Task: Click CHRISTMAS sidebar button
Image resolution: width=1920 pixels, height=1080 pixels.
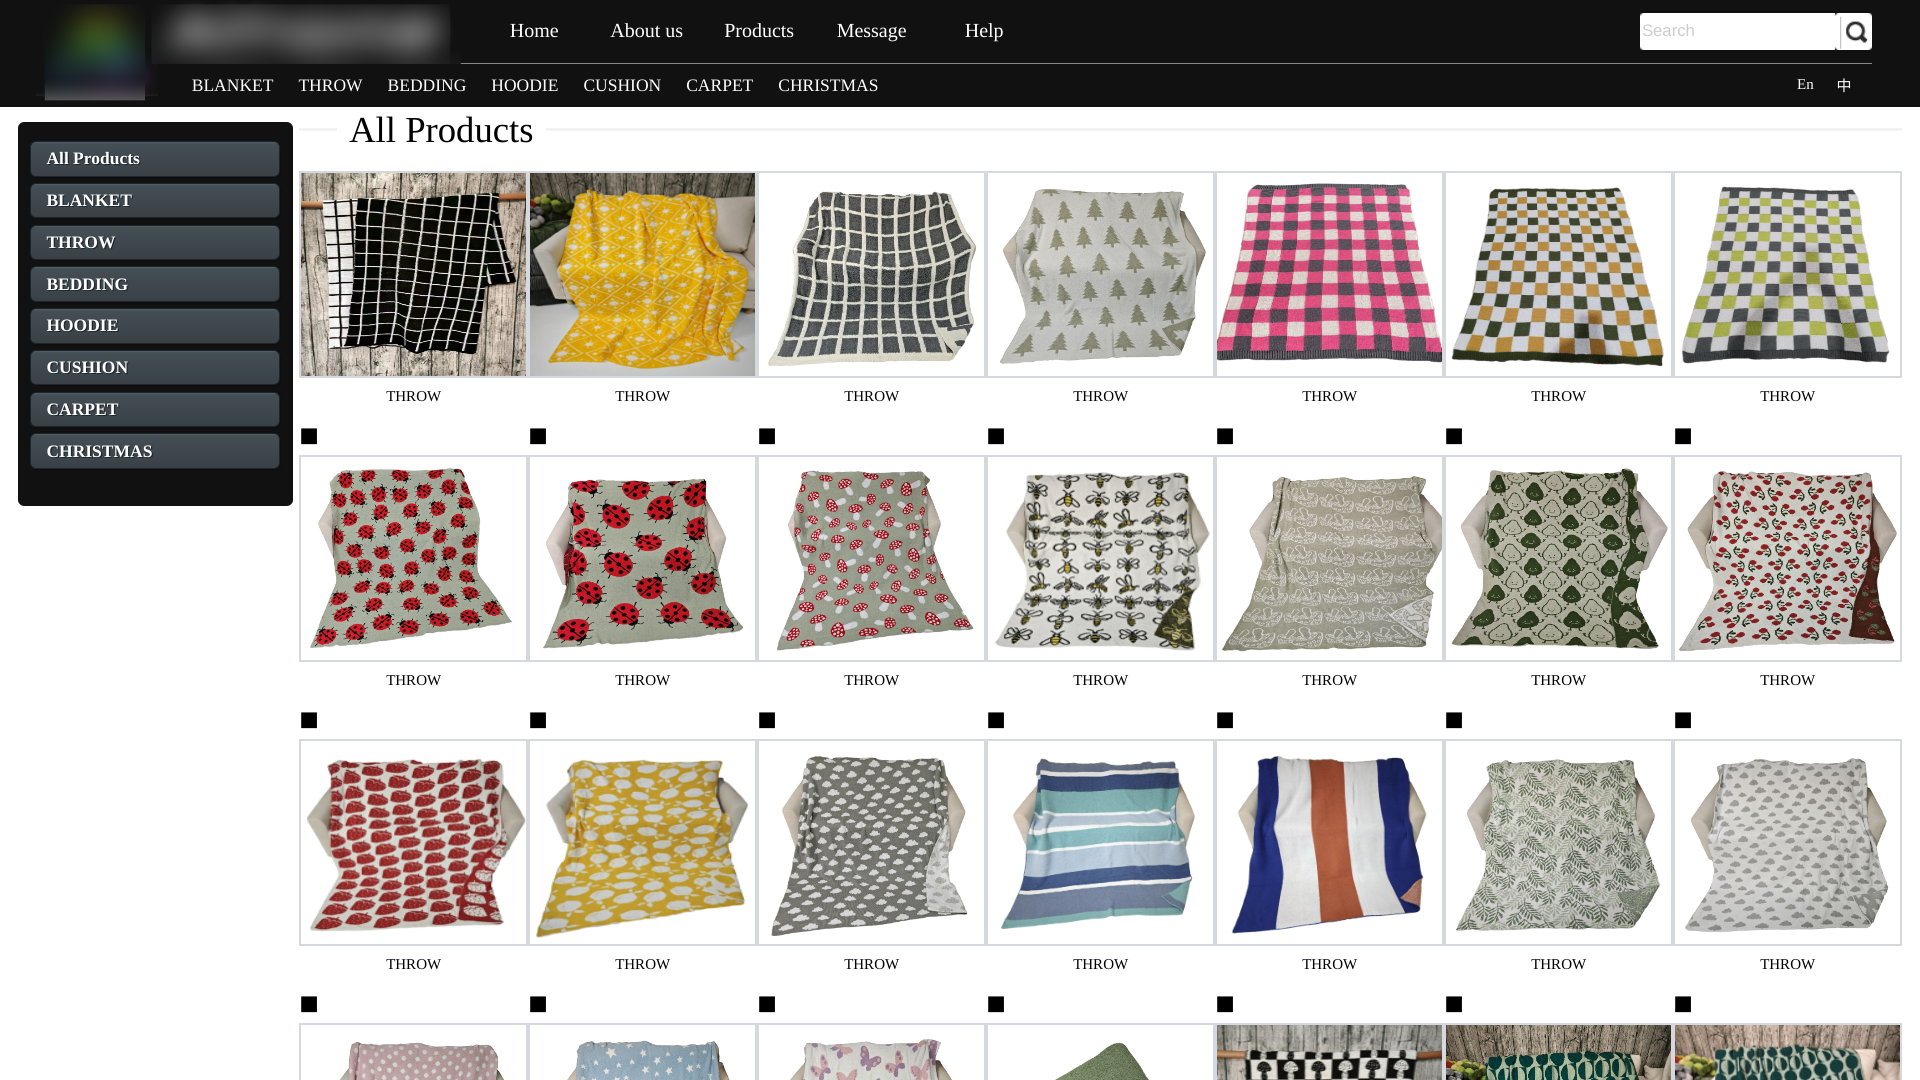Action: [155, 452]
